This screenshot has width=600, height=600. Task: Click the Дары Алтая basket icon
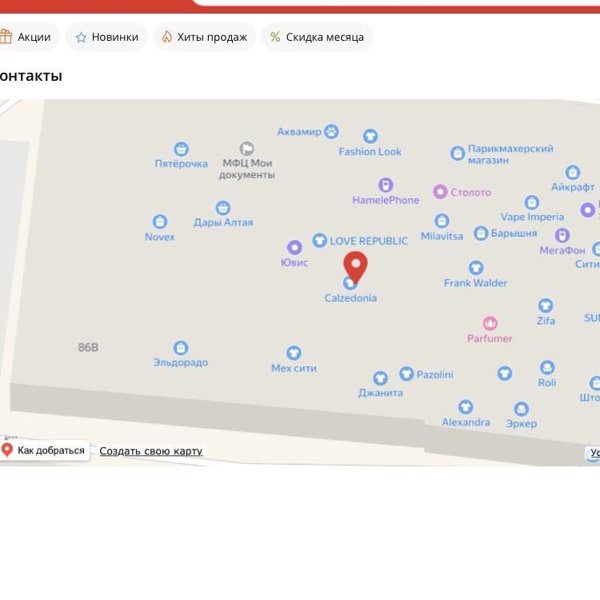pos(223,208)
